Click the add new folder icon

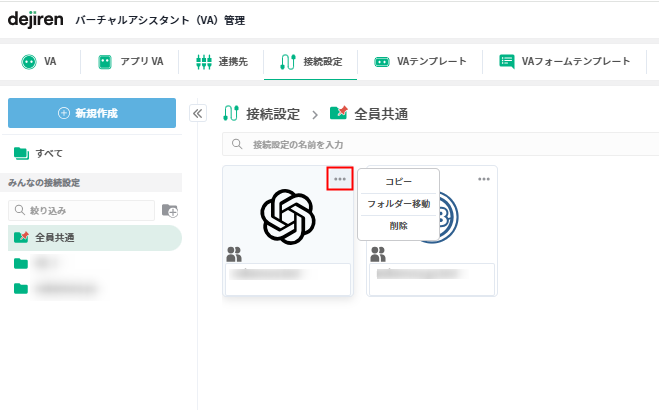(x=170, y=210)
